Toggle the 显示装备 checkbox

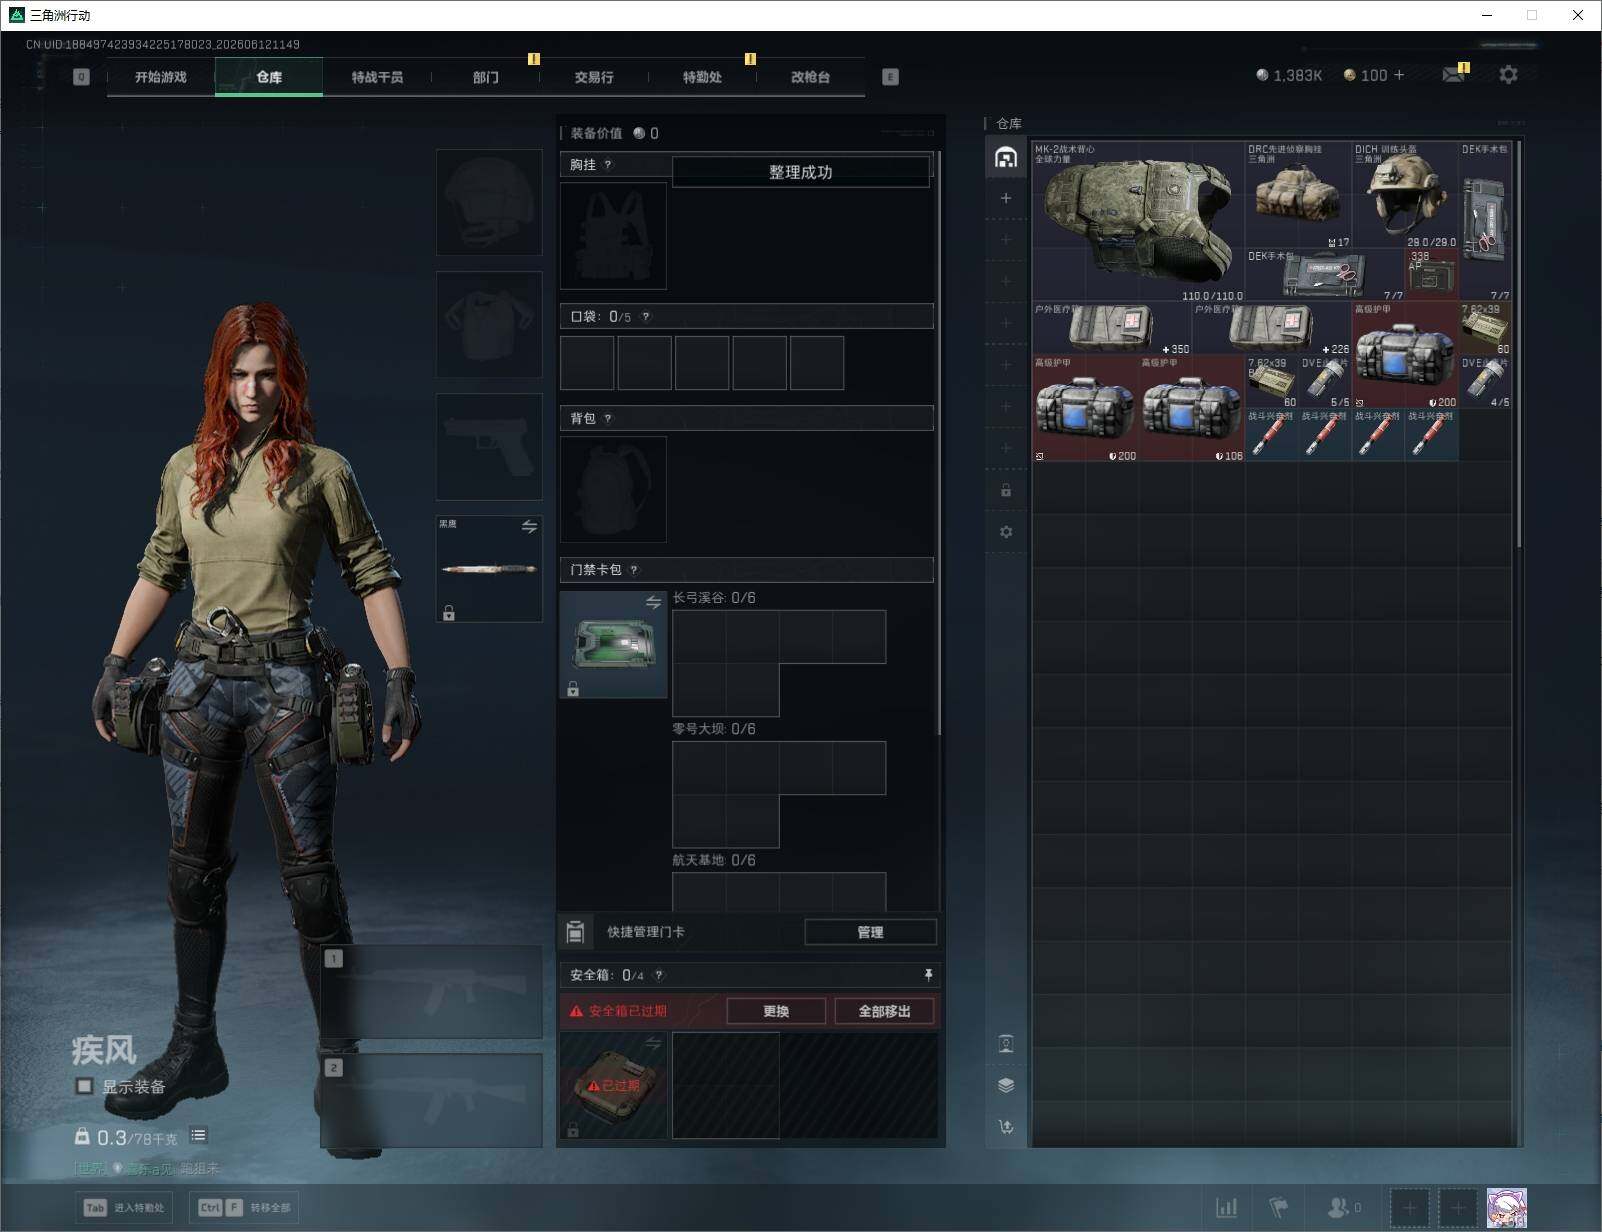point(84,1086)
